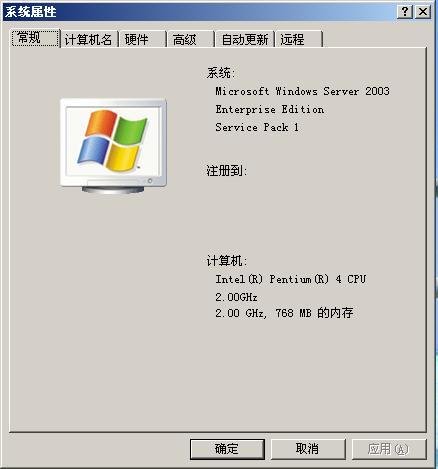
Task: Close the 系统属性 dialog with X
Action: pos(423,12)
